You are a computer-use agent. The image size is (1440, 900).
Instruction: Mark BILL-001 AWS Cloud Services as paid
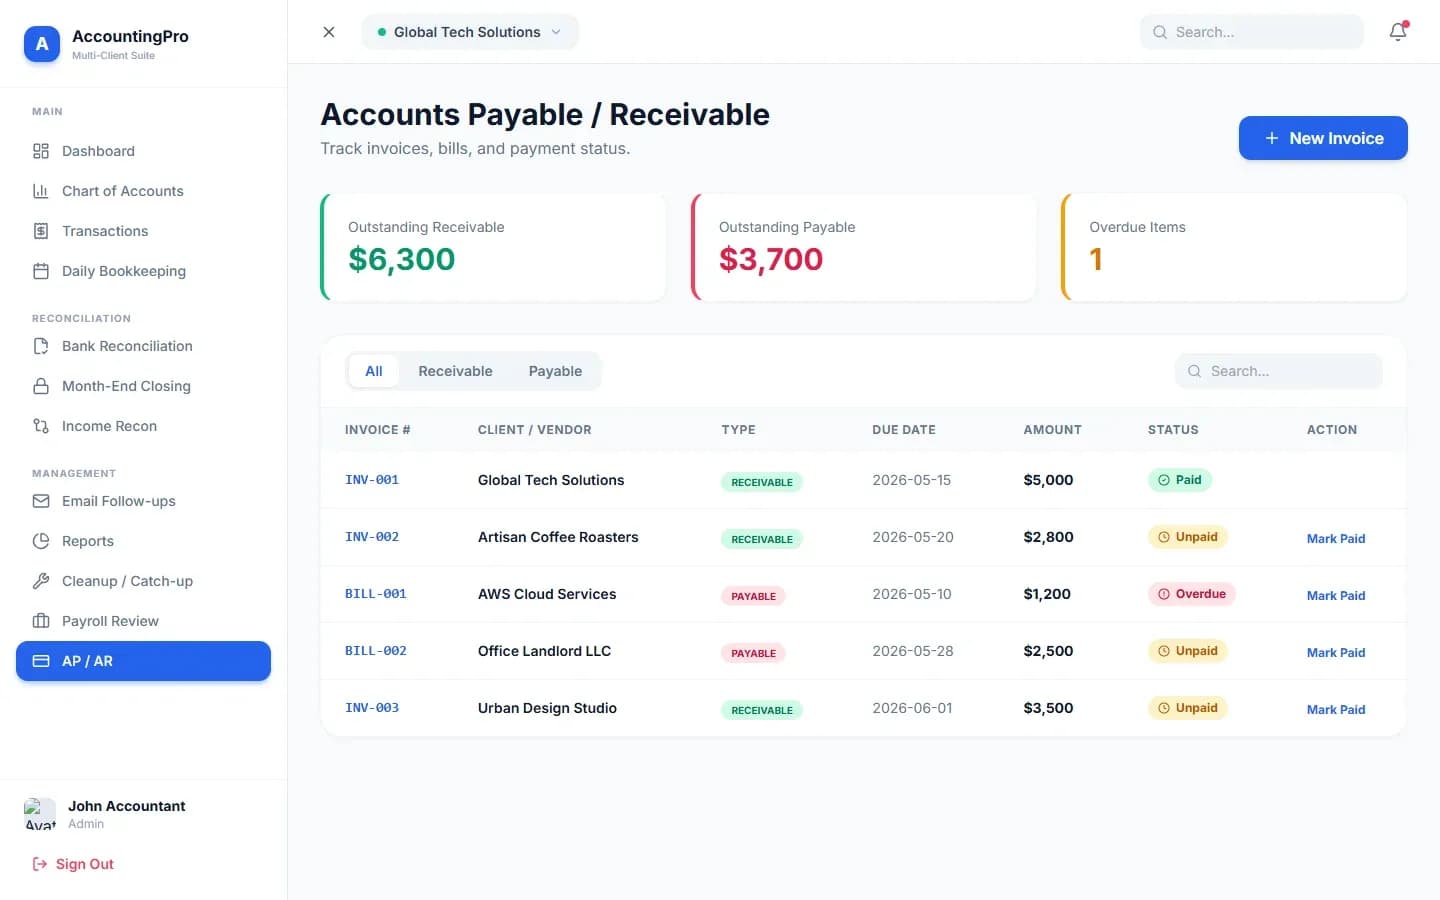click(1336, 595)
